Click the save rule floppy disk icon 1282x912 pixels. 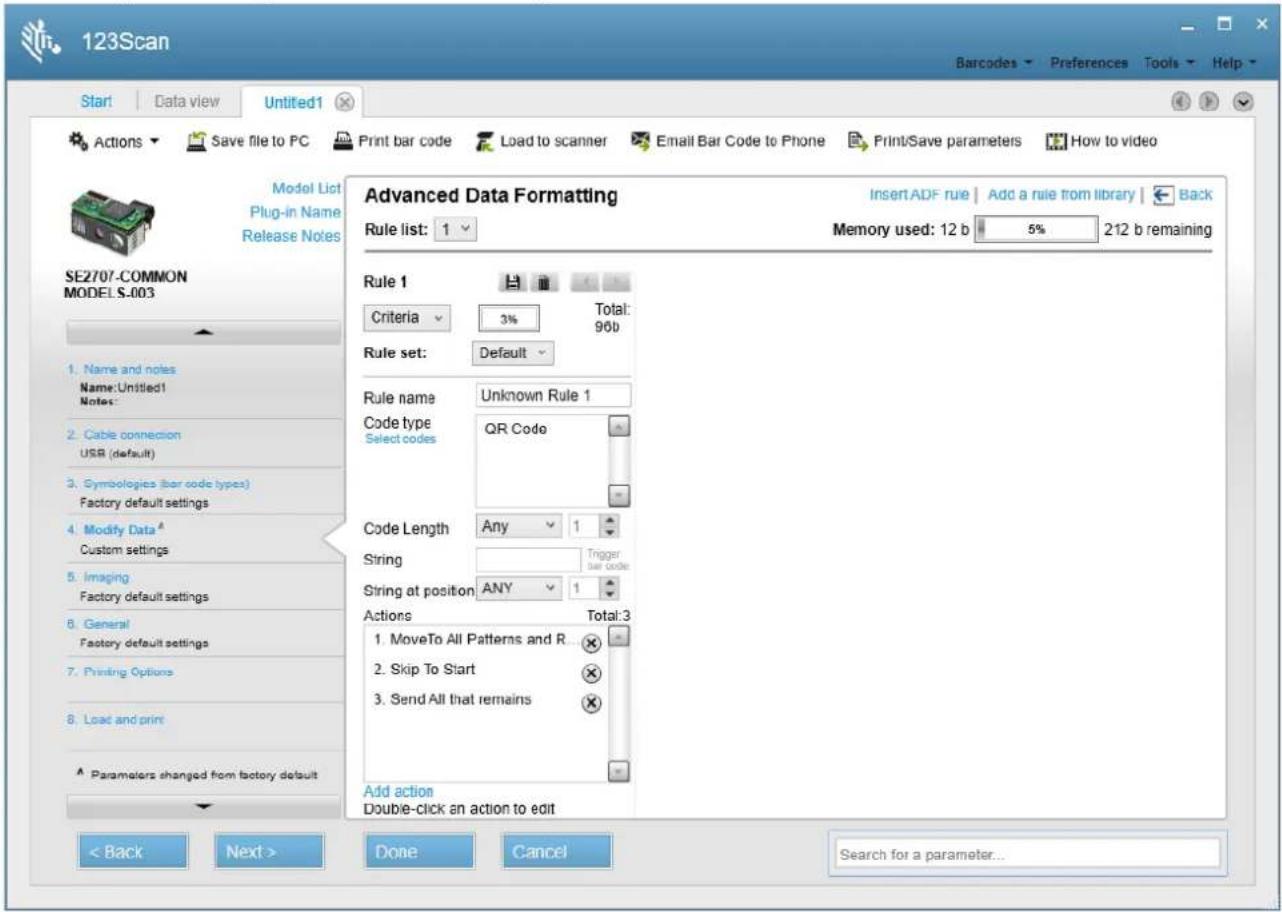512,283
